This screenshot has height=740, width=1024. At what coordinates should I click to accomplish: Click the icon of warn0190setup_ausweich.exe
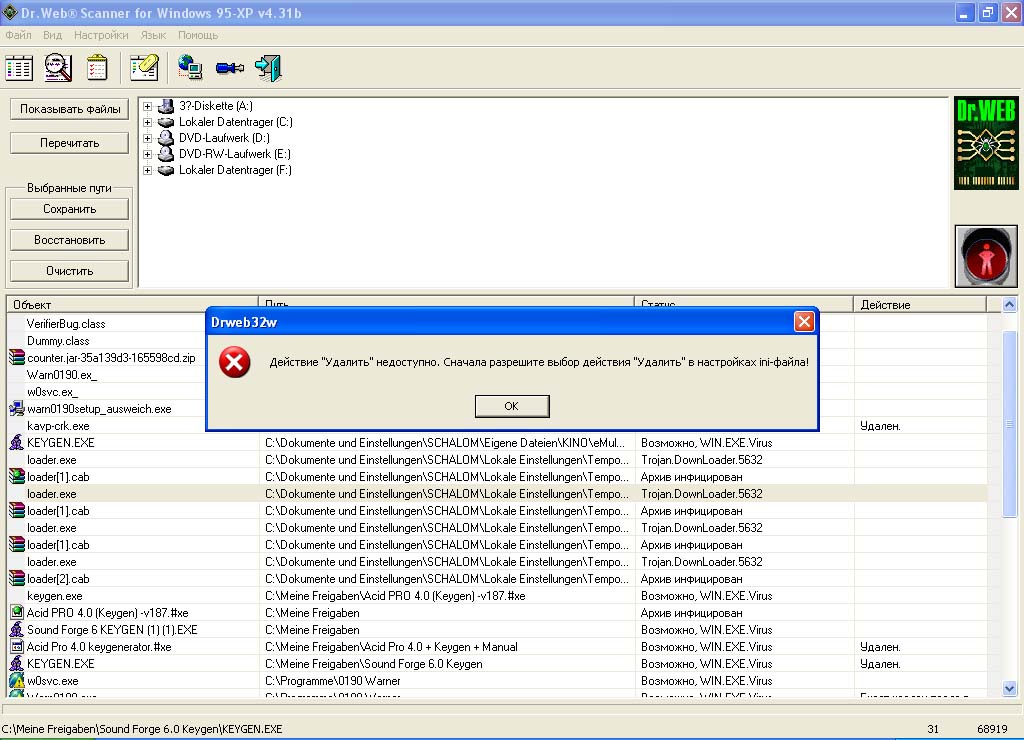(16, 409)
